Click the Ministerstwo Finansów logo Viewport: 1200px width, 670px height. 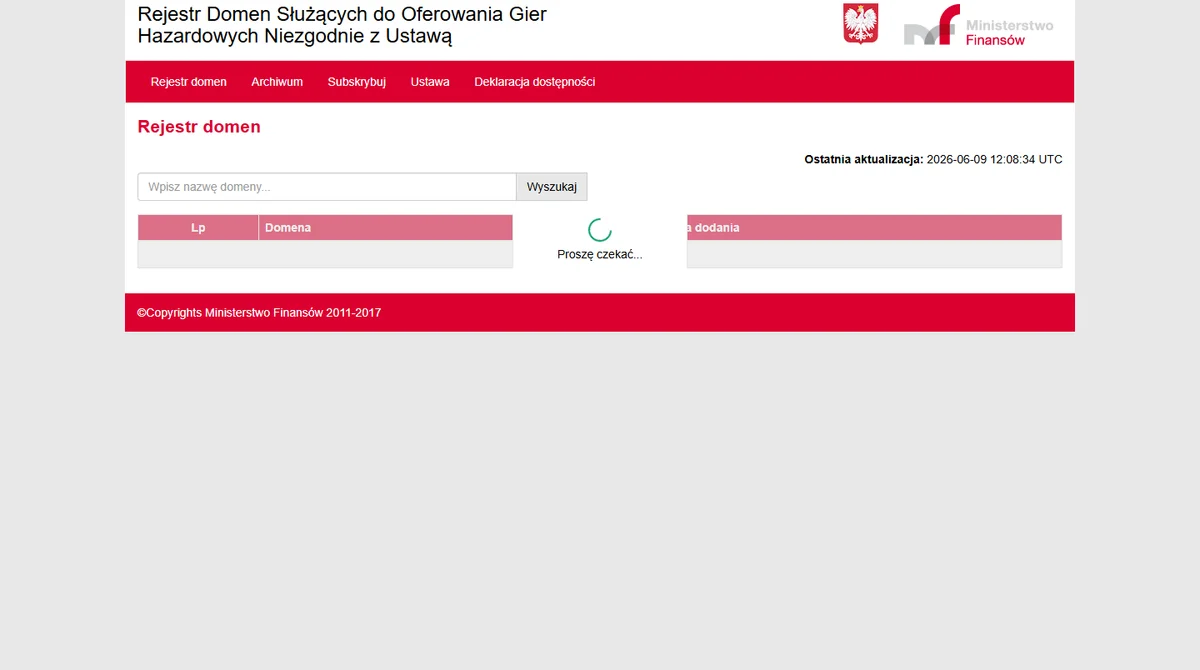[978, 25]
